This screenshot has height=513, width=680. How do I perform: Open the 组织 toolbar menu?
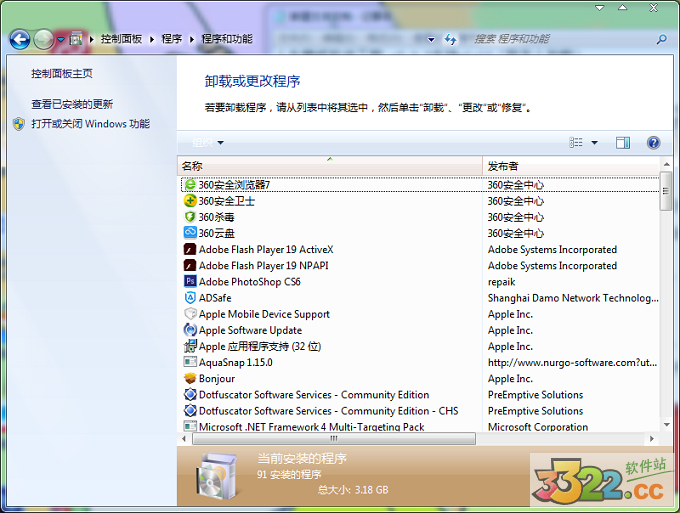pyautogui.click(x=208, y=143)
